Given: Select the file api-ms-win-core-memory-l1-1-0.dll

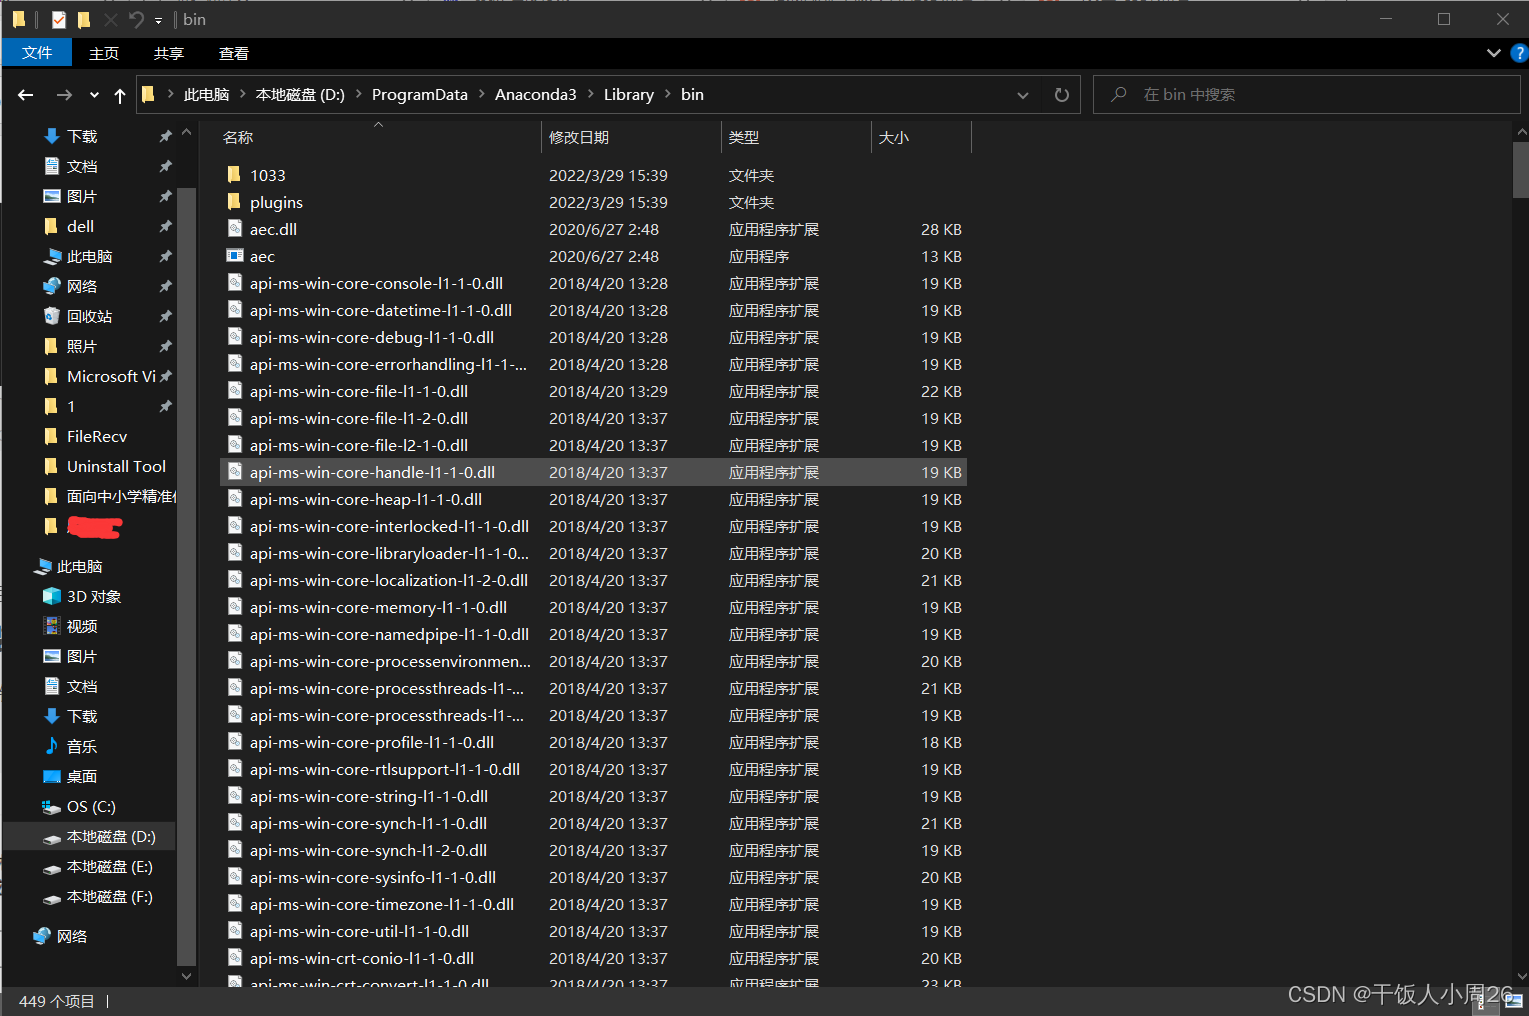Looking at the screenshot, I should [x=593, y=607].
